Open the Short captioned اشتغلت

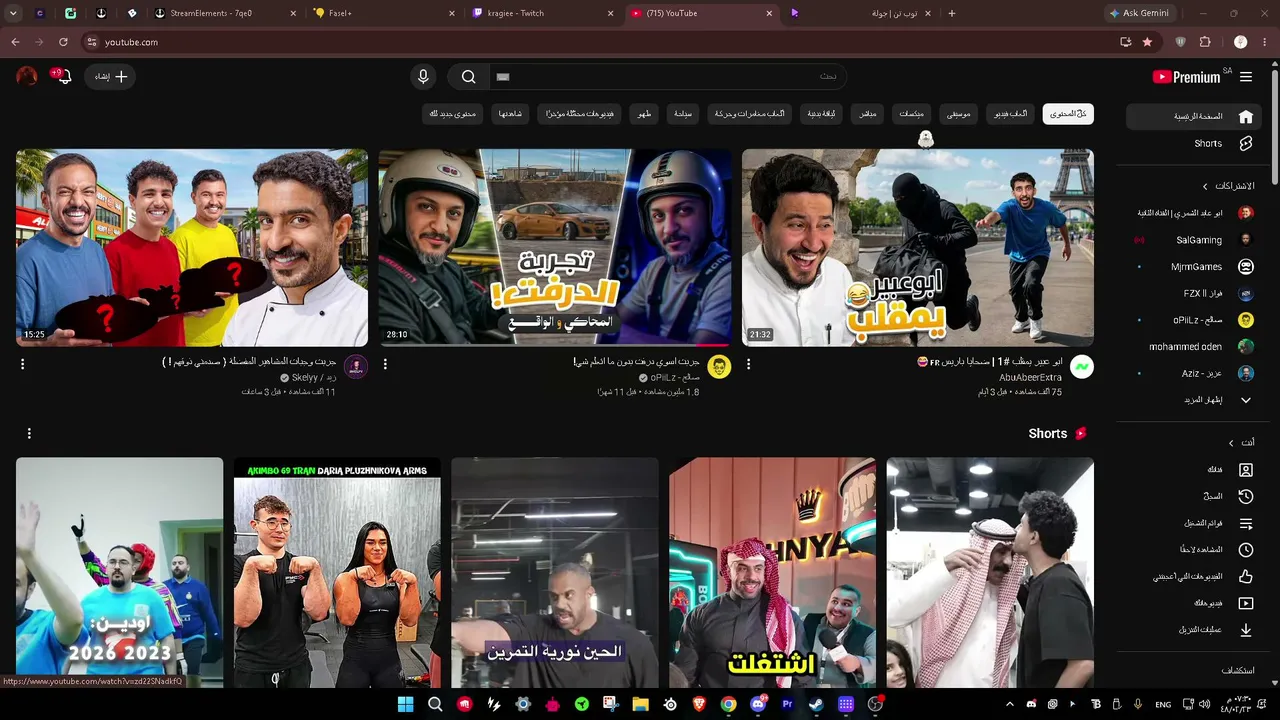(x=773, y=573)
